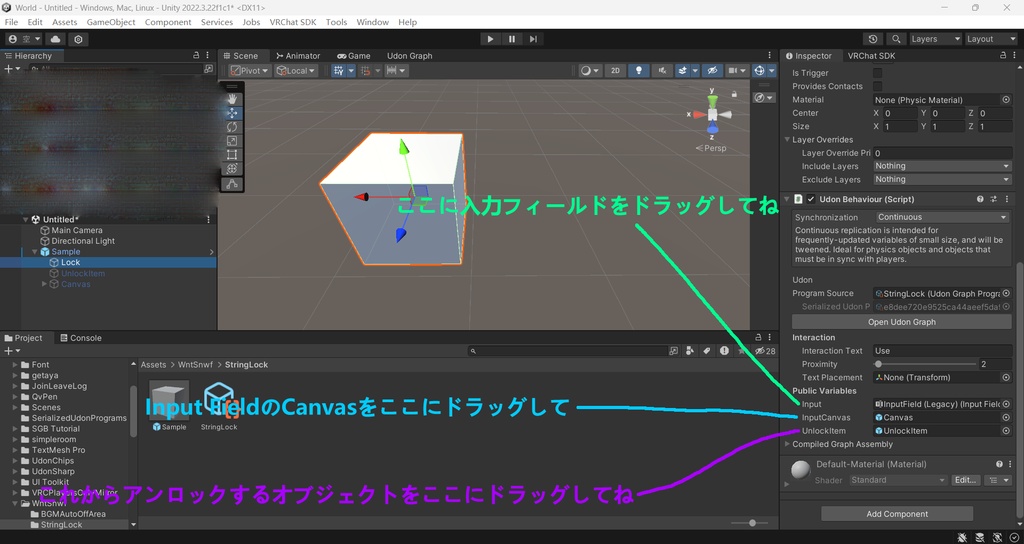Click the Play button

pos(490,39)
